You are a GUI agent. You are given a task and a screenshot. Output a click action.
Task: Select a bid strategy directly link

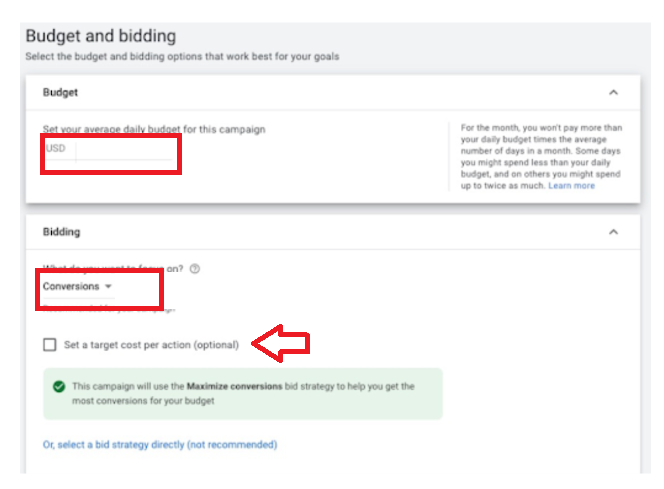tap(160, 445)
